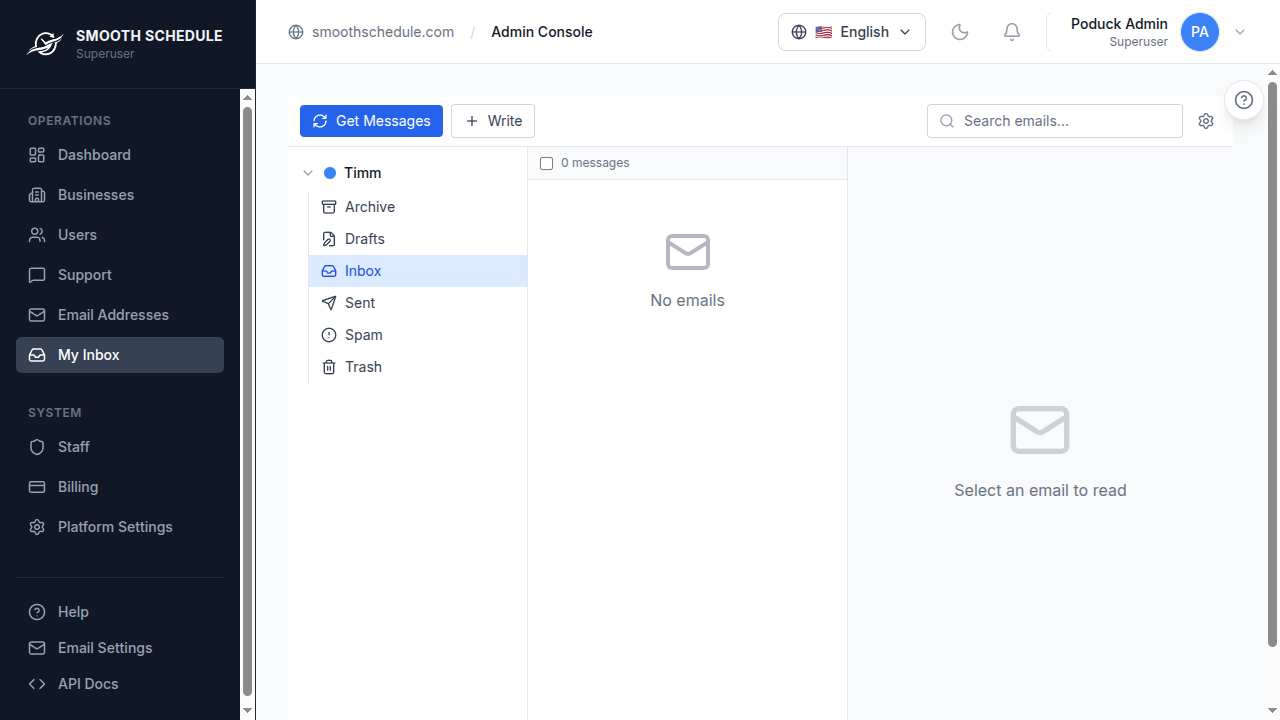Open email settings gear icon
Screen dimensions: 1280x720
1206,121
